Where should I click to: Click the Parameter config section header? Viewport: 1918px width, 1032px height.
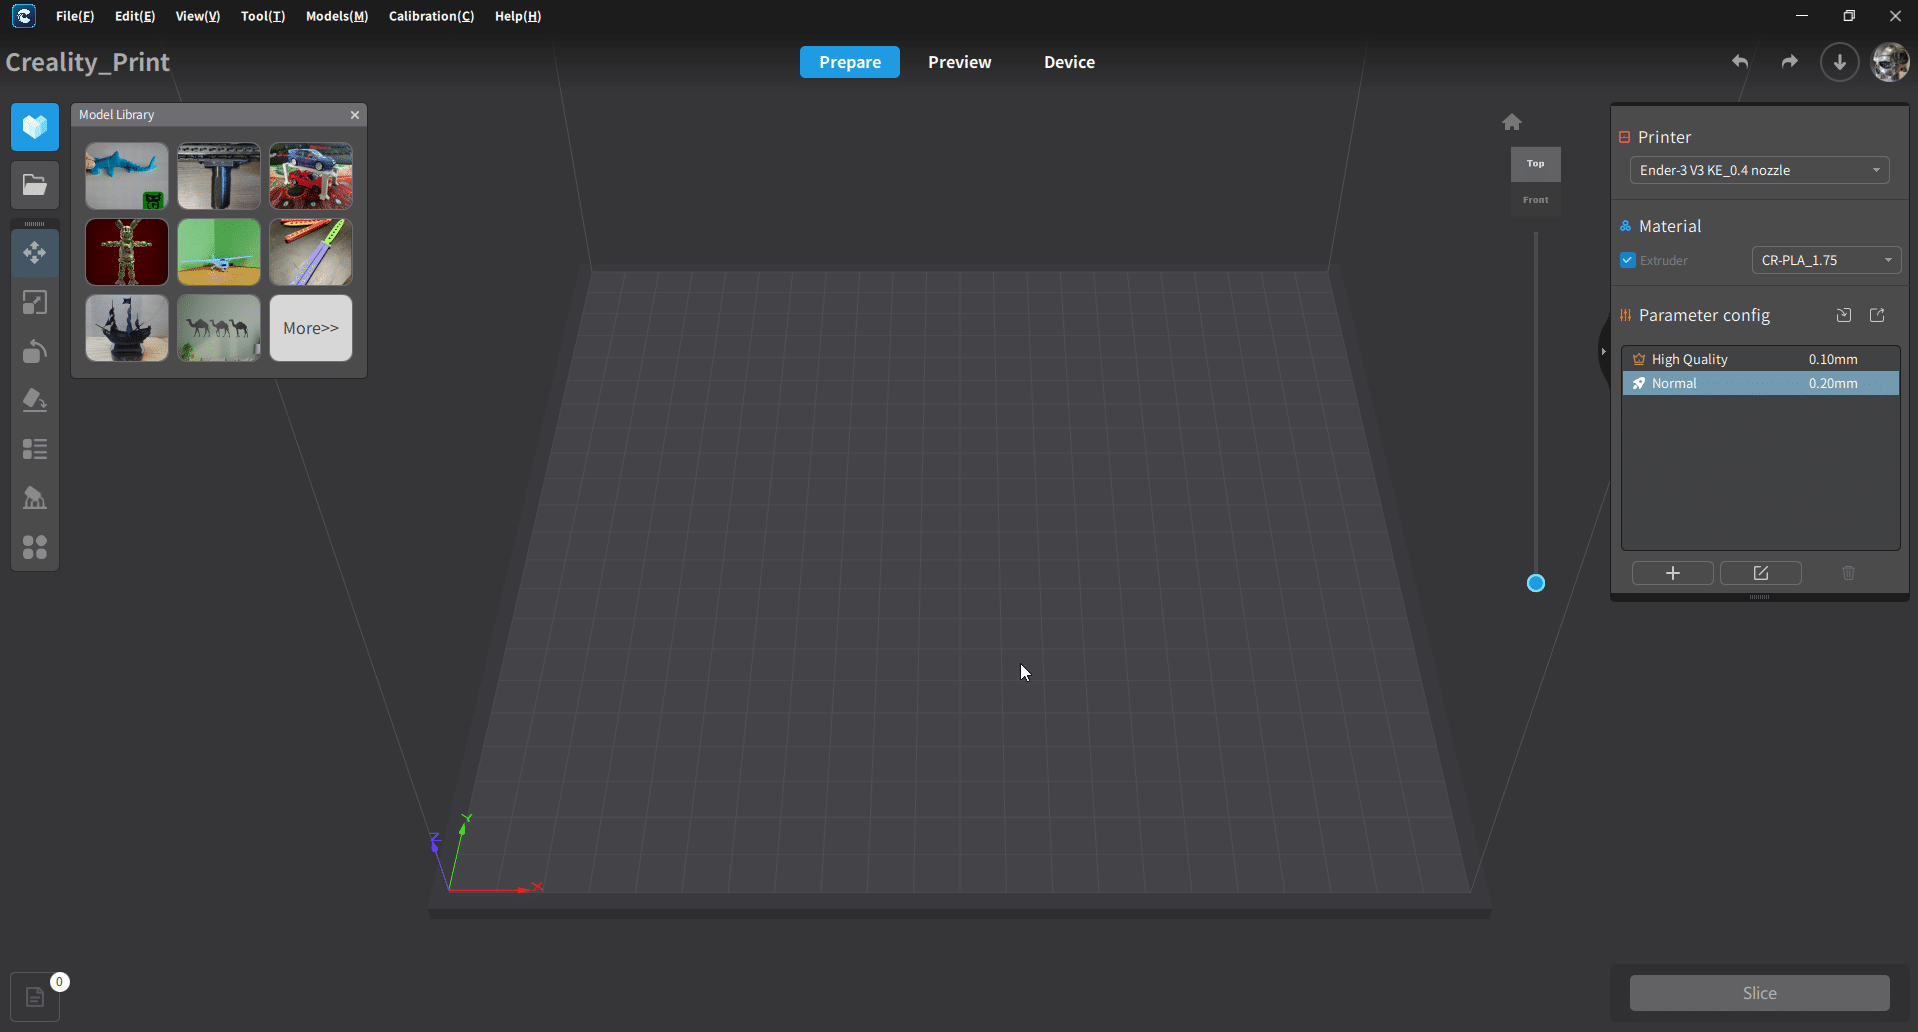(x=1704, y=315)
